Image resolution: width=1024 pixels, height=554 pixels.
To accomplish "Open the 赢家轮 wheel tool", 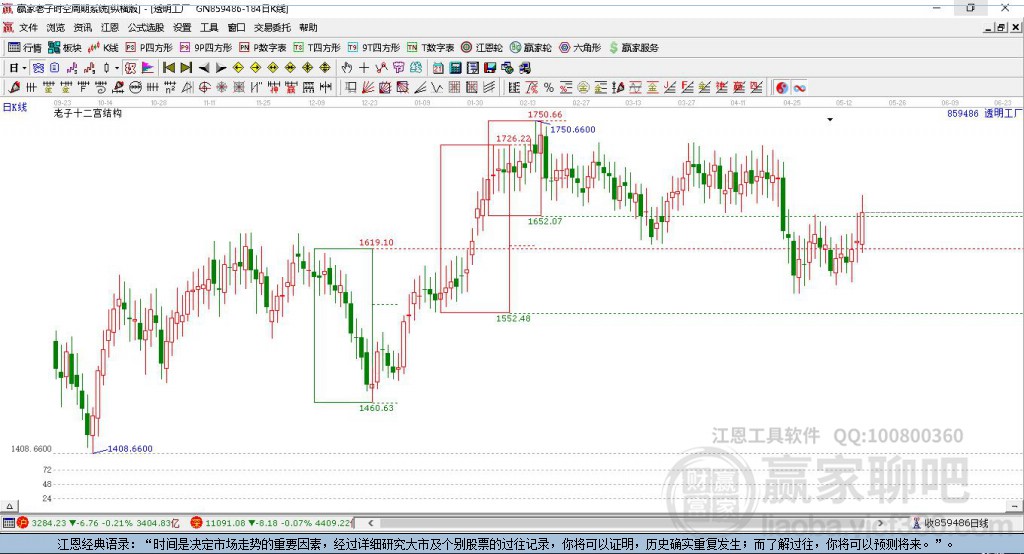I will coord(531,48).
